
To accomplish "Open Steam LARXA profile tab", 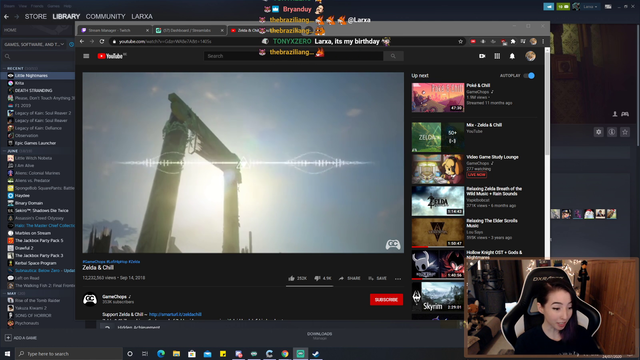I will [x=142, y=17].
